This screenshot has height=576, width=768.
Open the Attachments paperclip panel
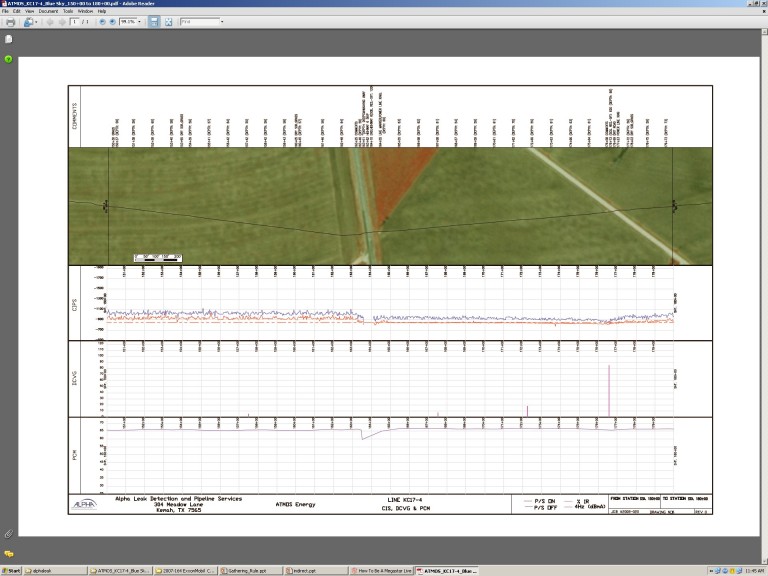click(x=8, y=534)
